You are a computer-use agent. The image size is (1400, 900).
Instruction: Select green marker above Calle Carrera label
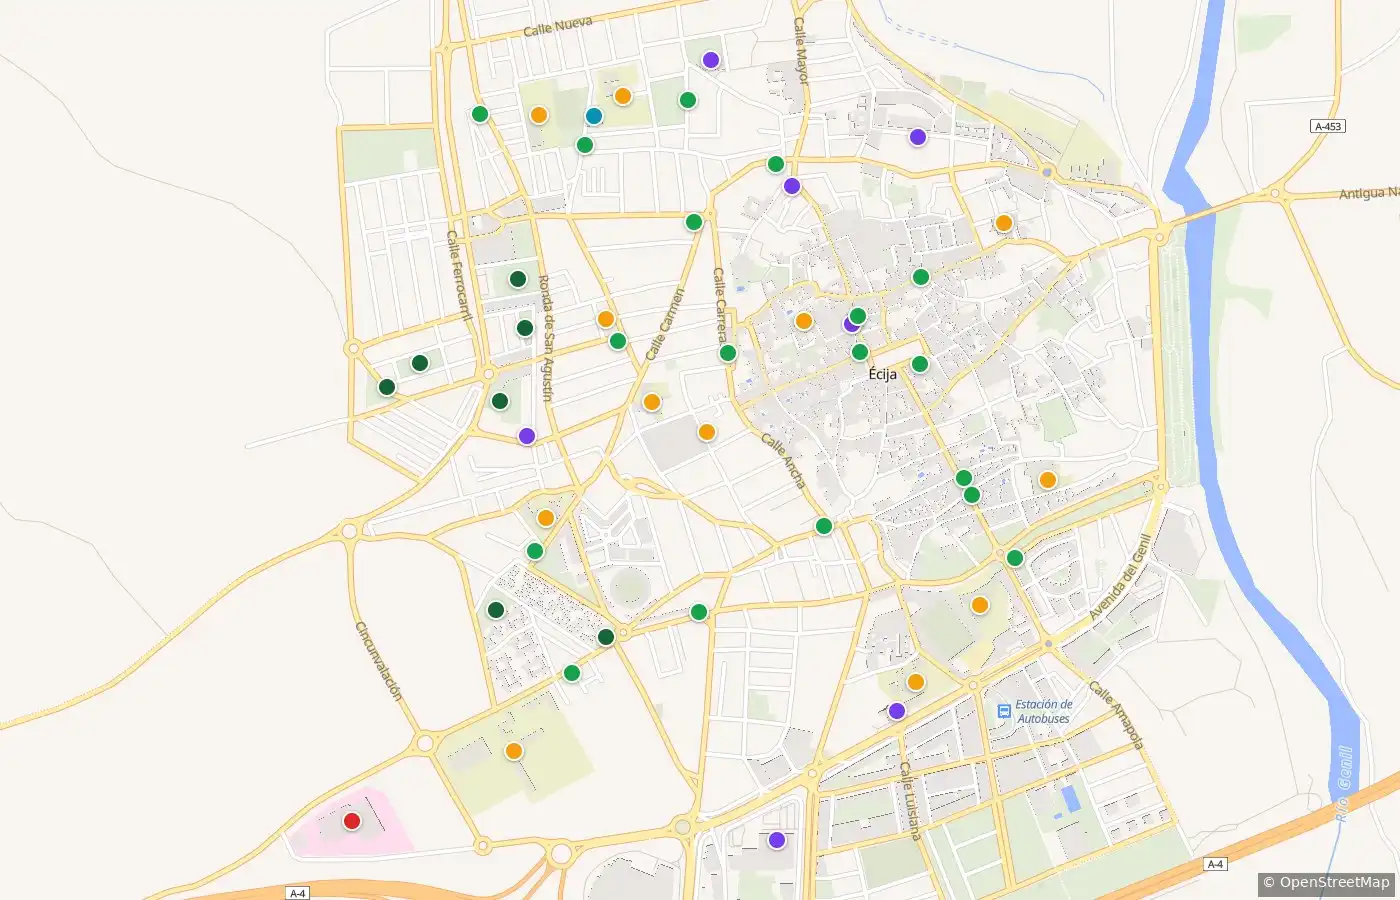(694, 222)
